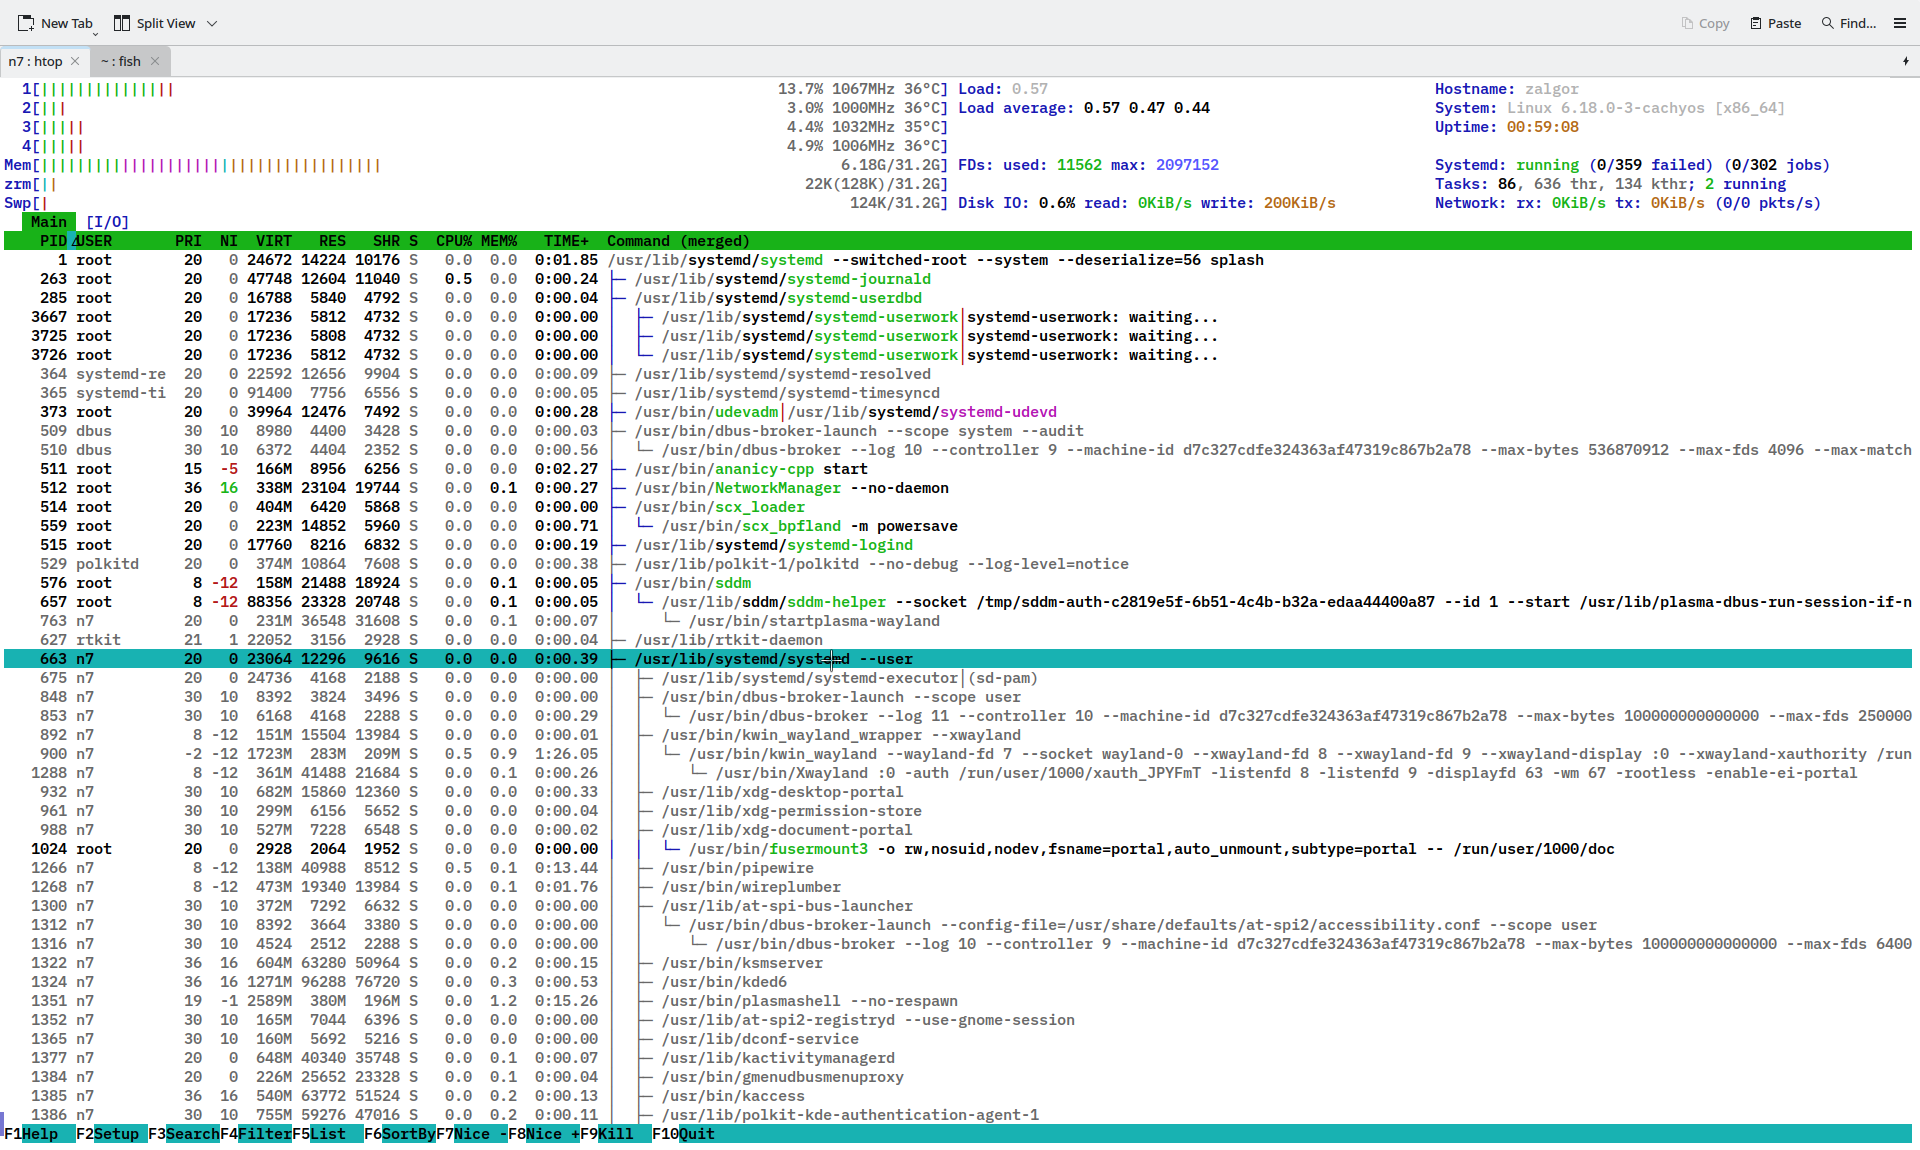Click the Paste toolbar icon
Screen dimensions: 1920x1150
click(x=1756, y=23)
